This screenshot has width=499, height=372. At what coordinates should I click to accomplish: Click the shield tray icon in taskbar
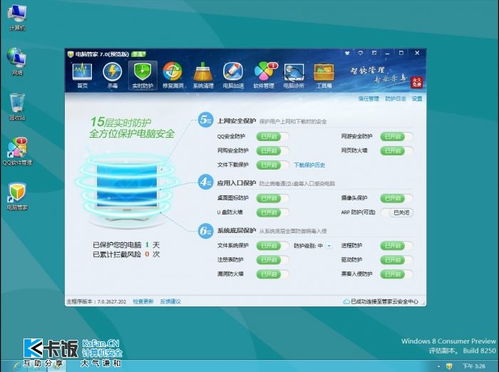click(x=449, y=366)
